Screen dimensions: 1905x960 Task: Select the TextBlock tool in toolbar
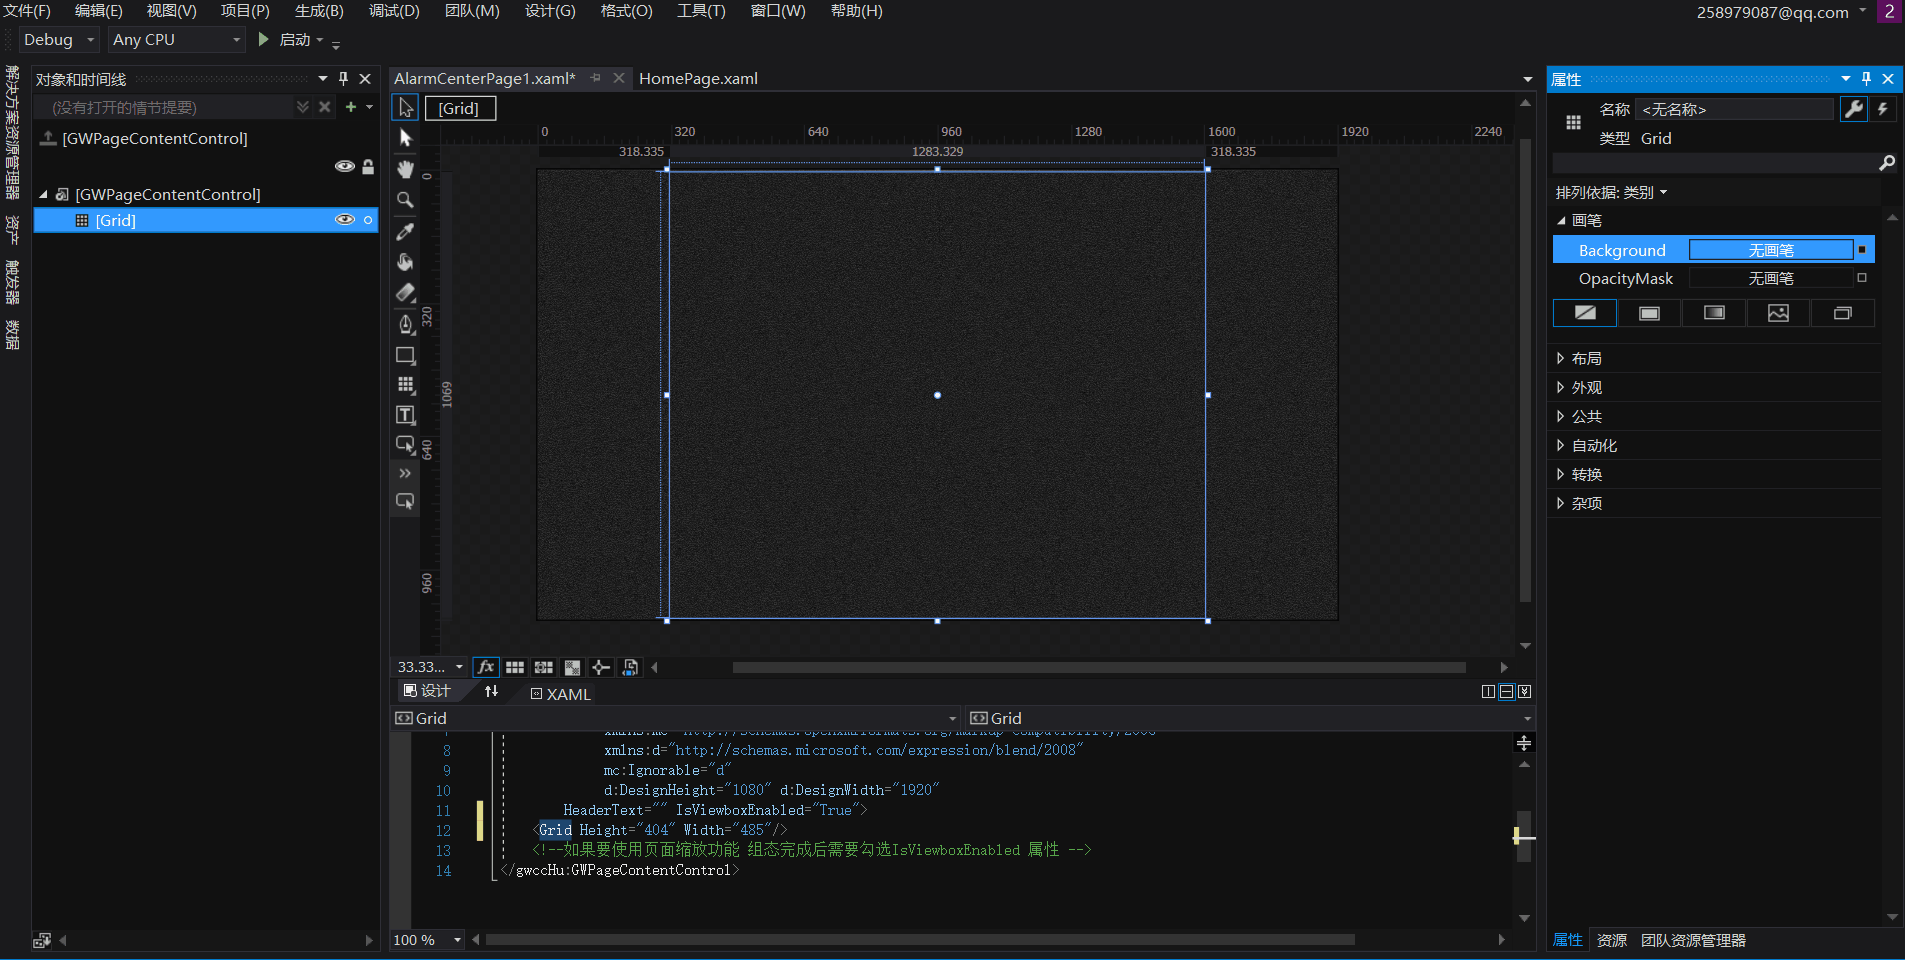pos(405,415)
